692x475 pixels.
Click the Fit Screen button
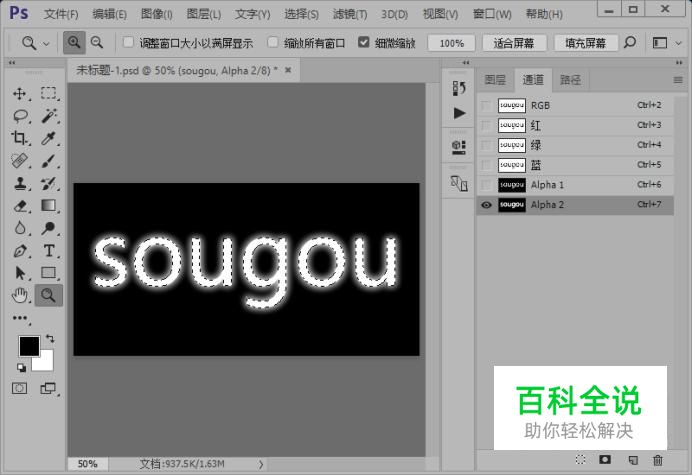coord(514,43)
